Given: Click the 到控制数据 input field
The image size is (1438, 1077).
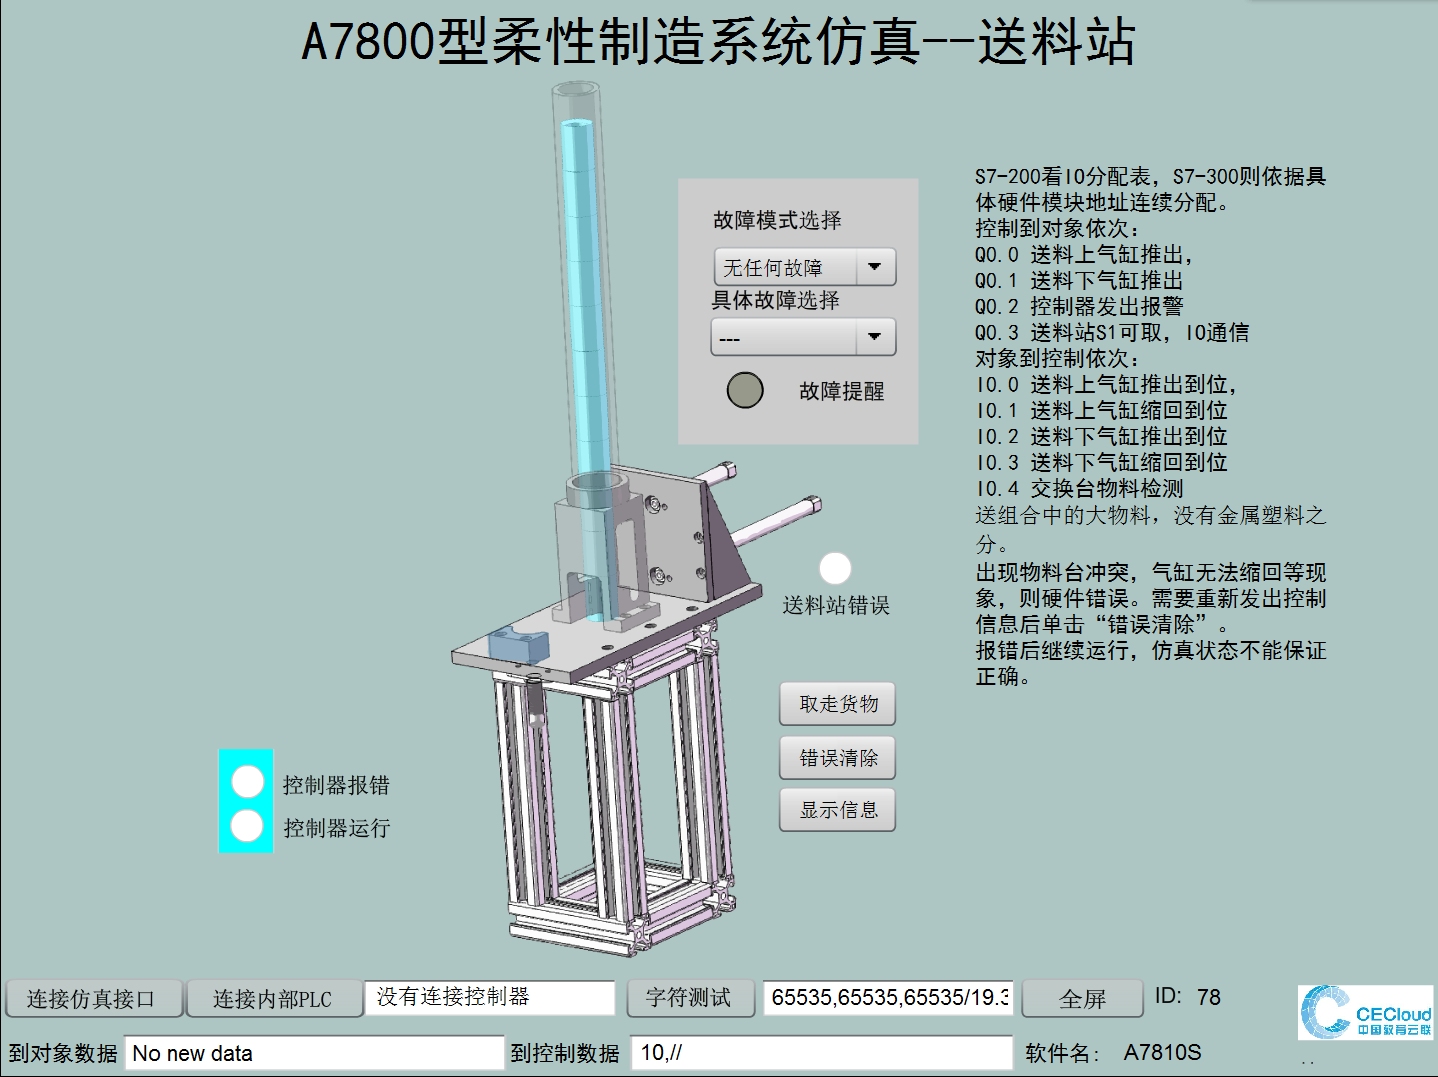Looking at the screenshot, I should pos(820,1053).
